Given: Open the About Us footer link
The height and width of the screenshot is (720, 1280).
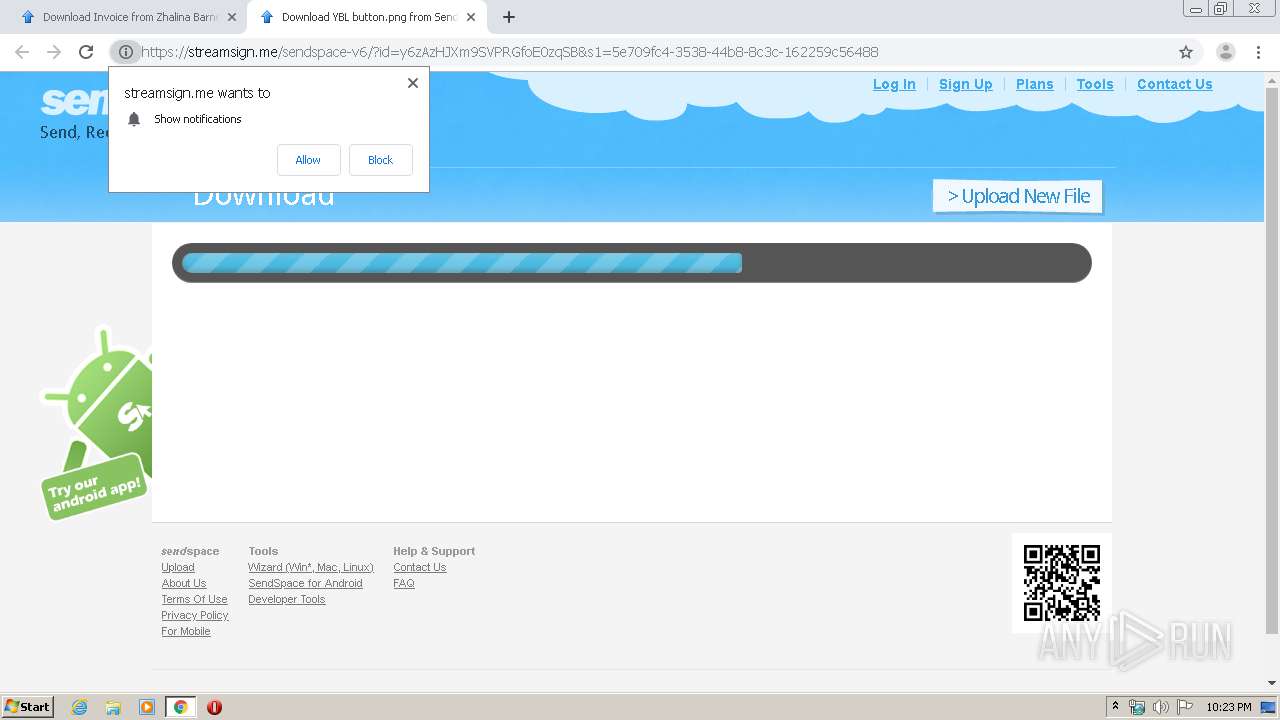Looking at the screenshot, I should point(184,583).
